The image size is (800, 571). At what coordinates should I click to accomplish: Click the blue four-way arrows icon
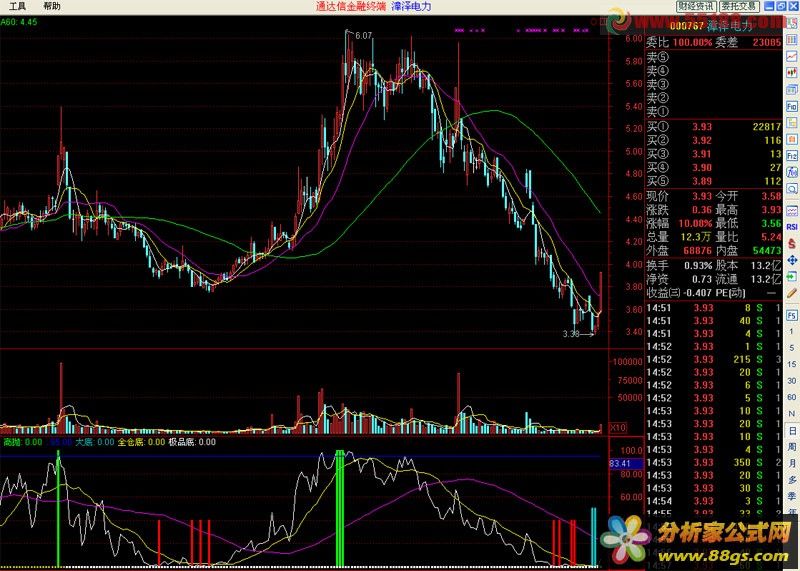click(x=792, y=260)
